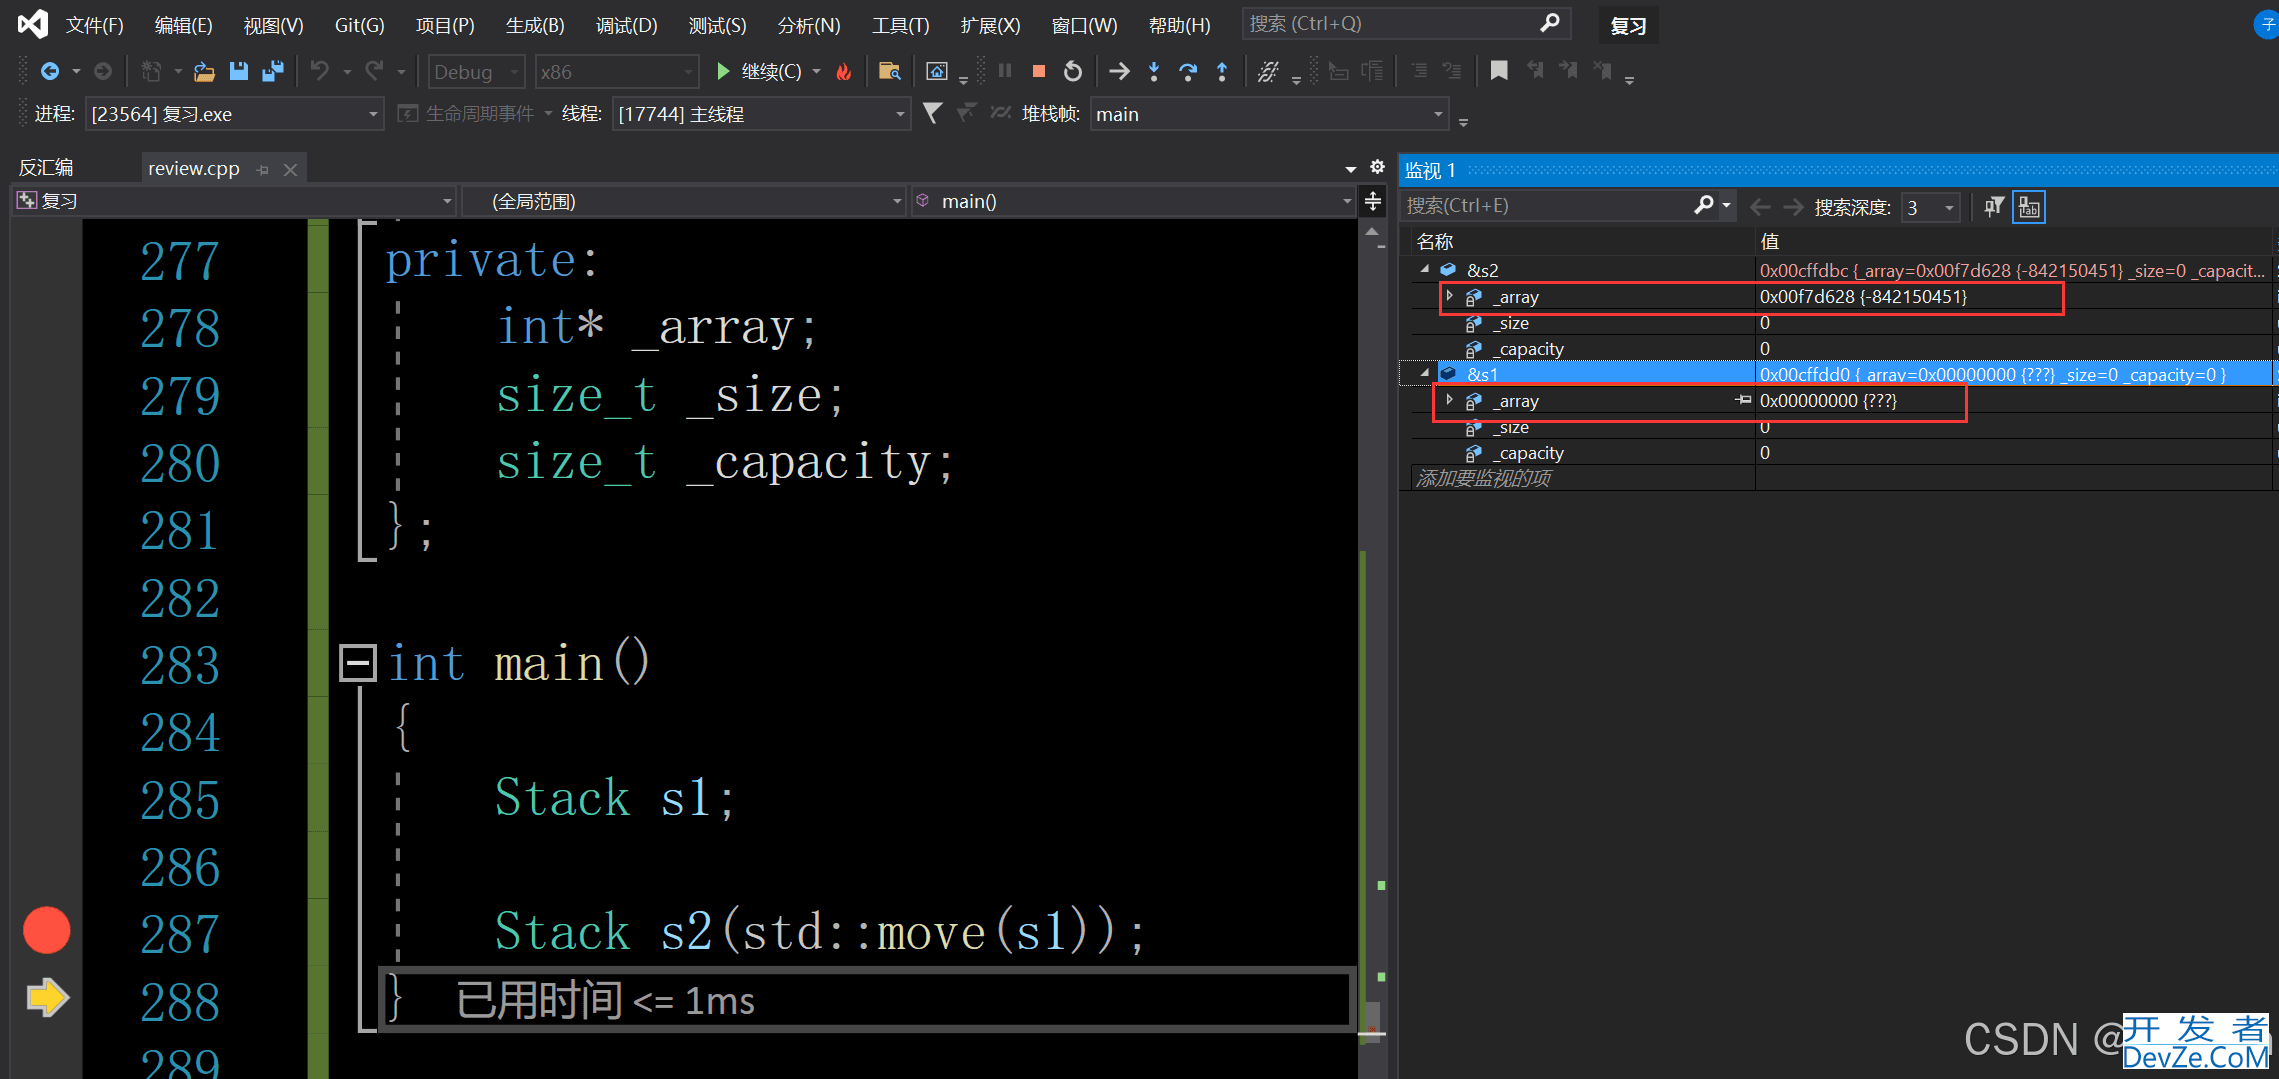This screenshot has width=2279, height=1079.
Task: Click the code map slashes icon
Action: click(1268, 71)
